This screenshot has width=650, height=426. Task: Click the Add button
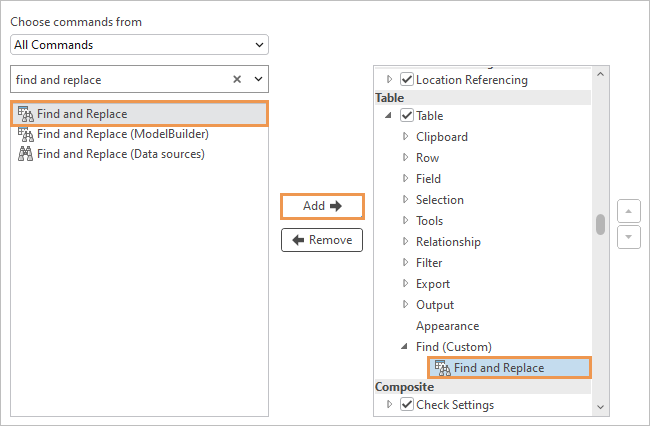coord(322,206)
